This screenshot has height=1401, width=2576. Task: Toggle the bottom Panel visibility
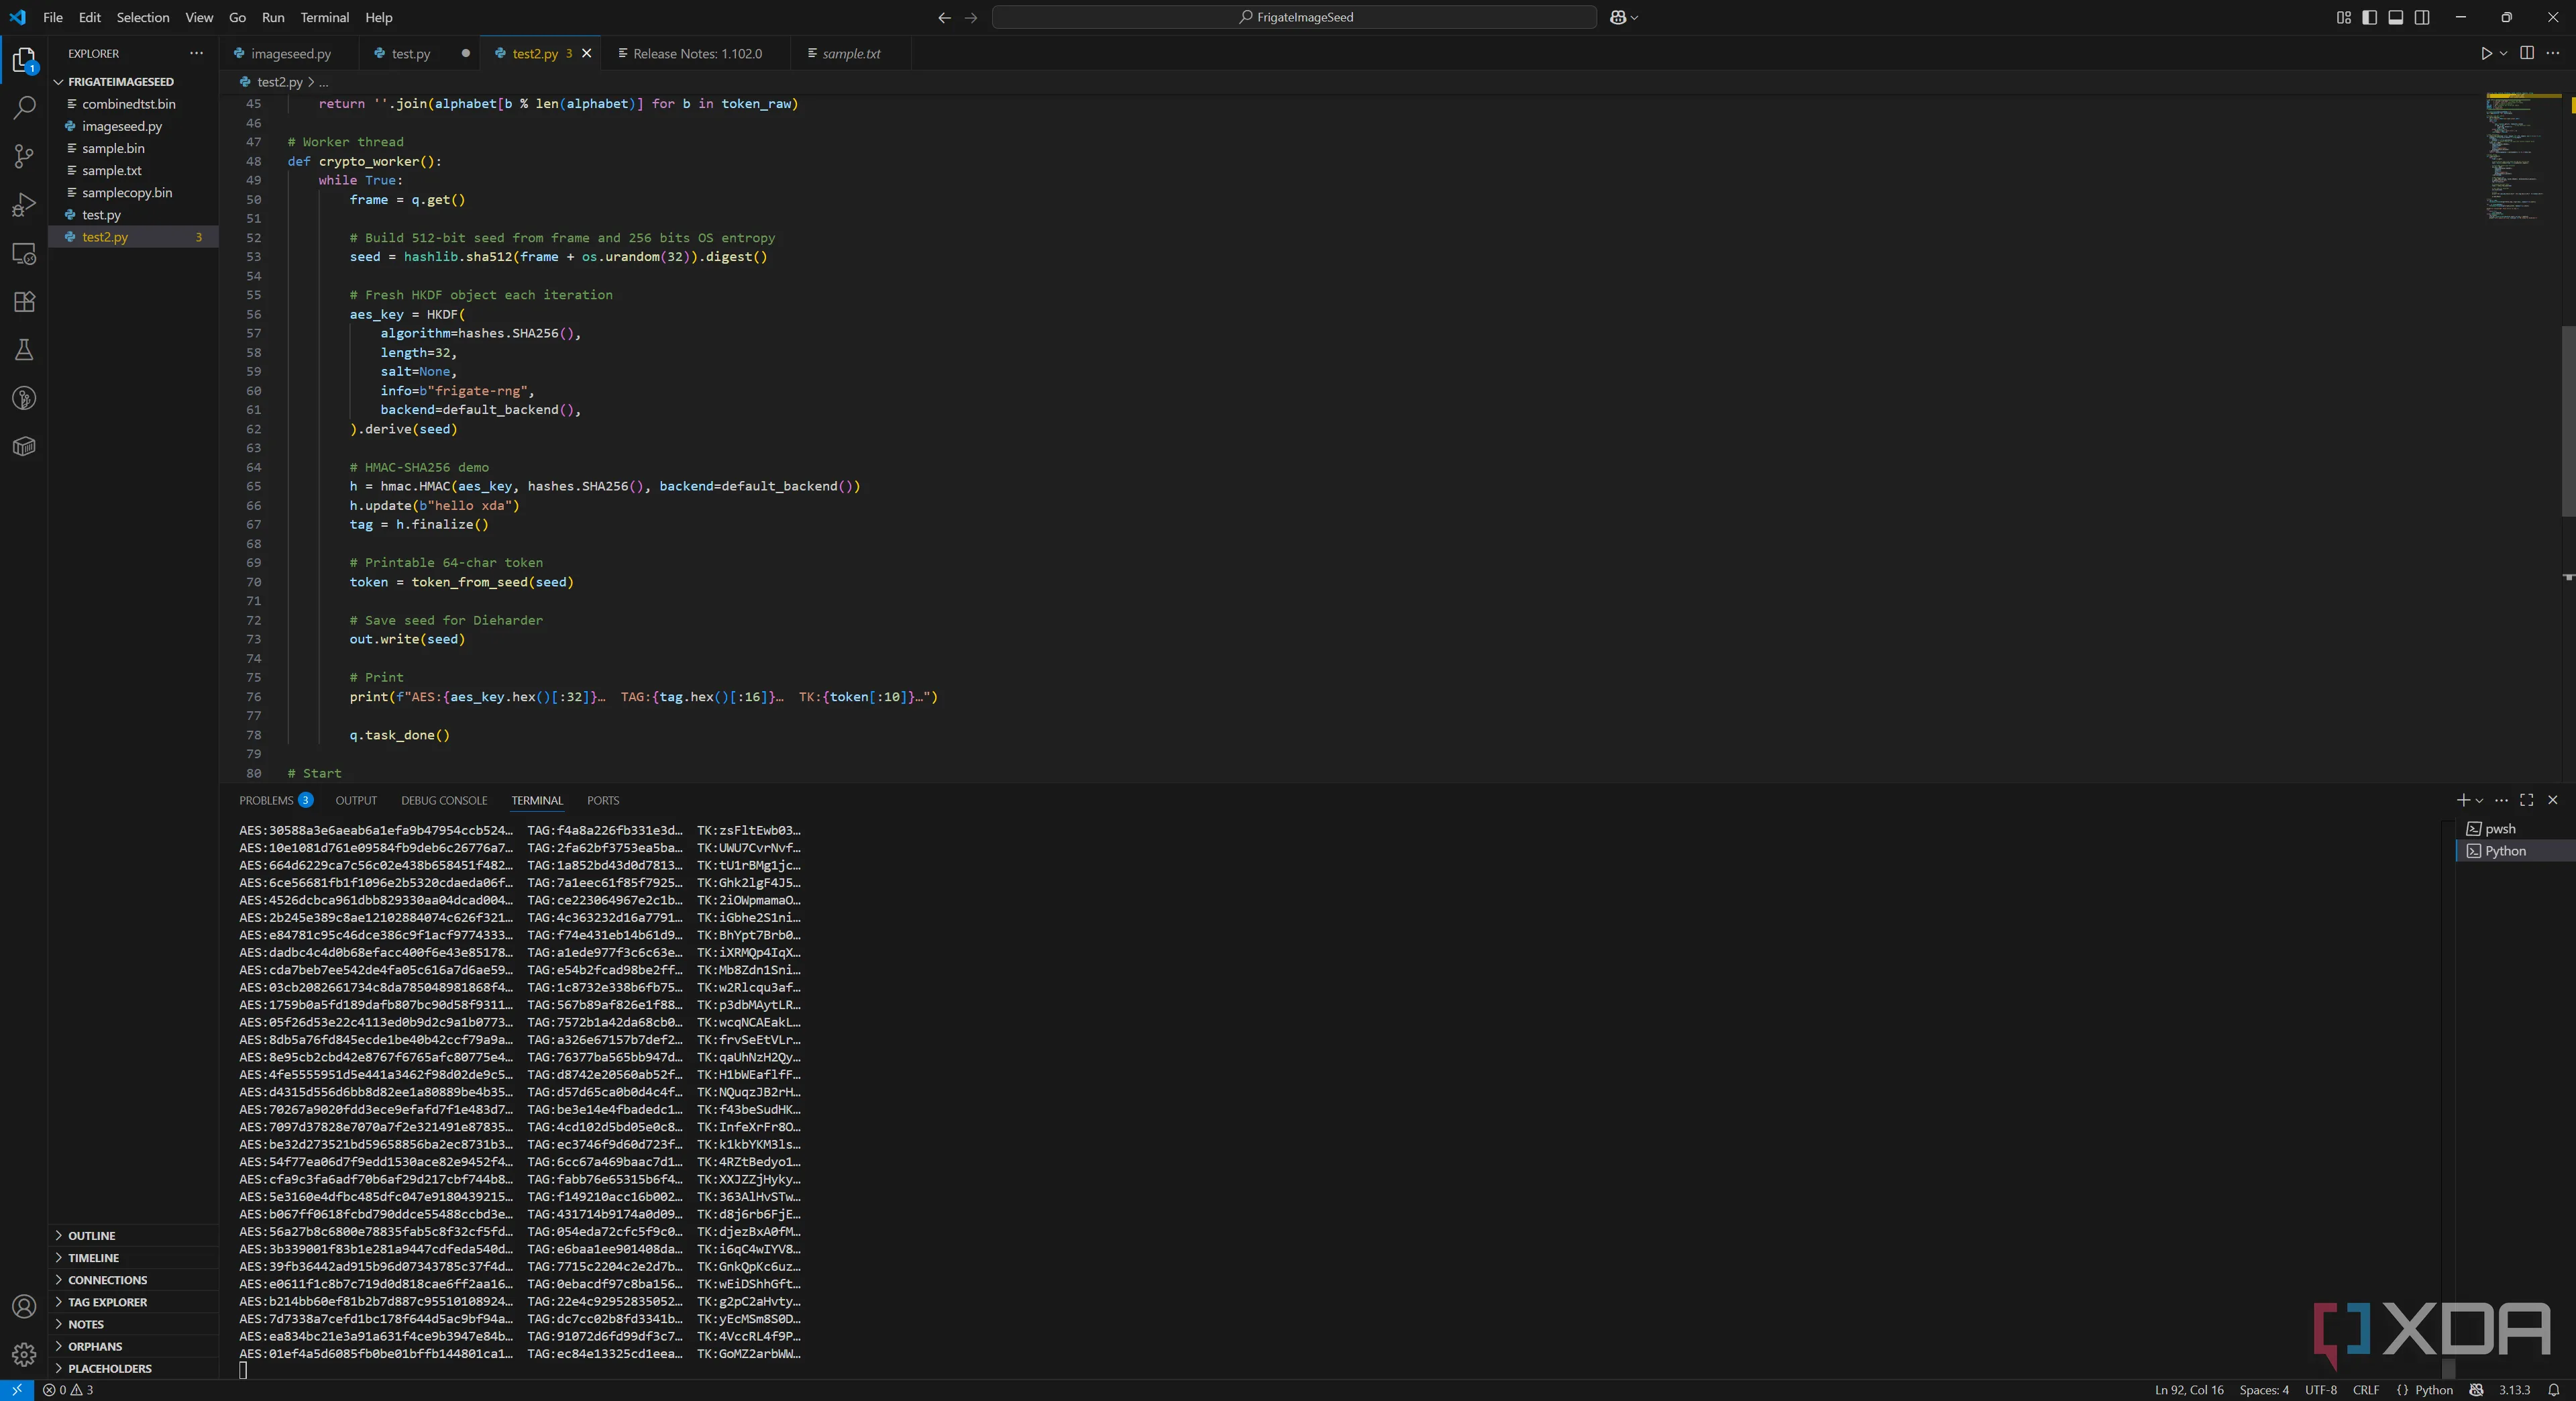[2396, 17]
